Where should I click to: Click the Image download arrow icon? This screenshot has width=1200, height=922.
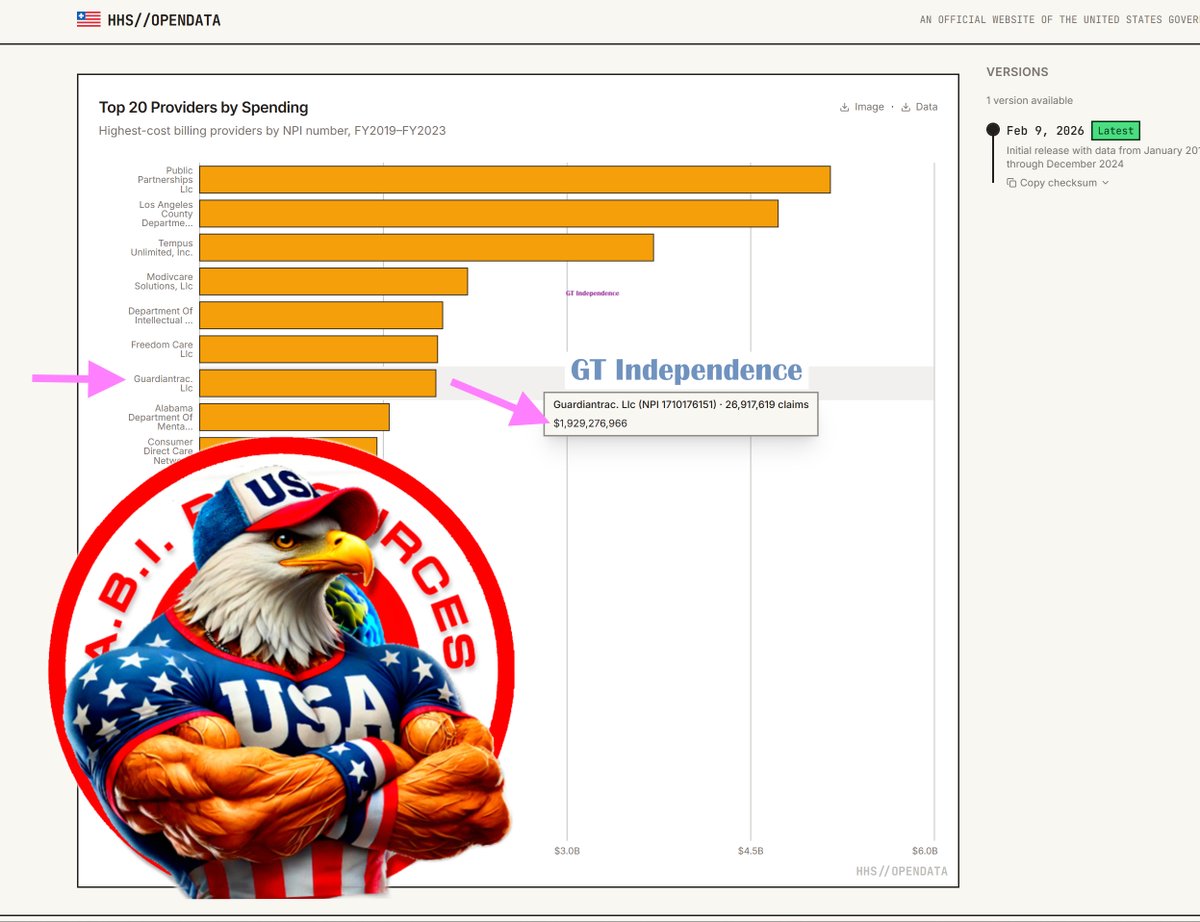pyautogui.click(x=845, y=107)
